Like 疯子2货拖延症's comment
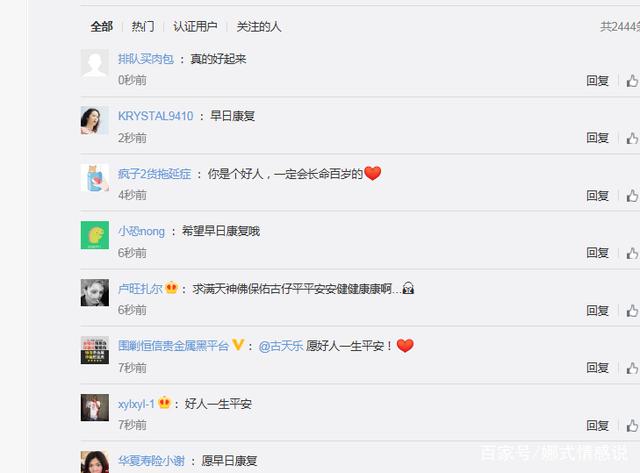 click(632, 195)
